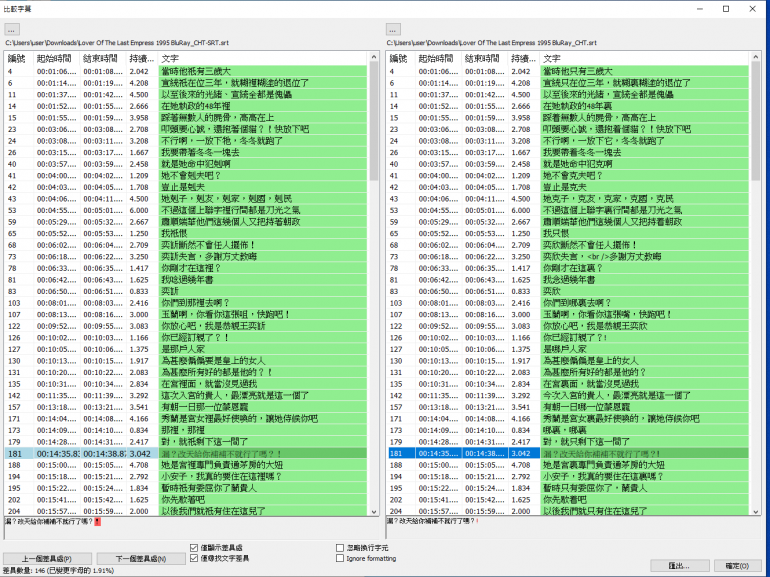Click duration 1.834 of row 195, left list
This screenshot has width=770, height=577.
(139, 488)
